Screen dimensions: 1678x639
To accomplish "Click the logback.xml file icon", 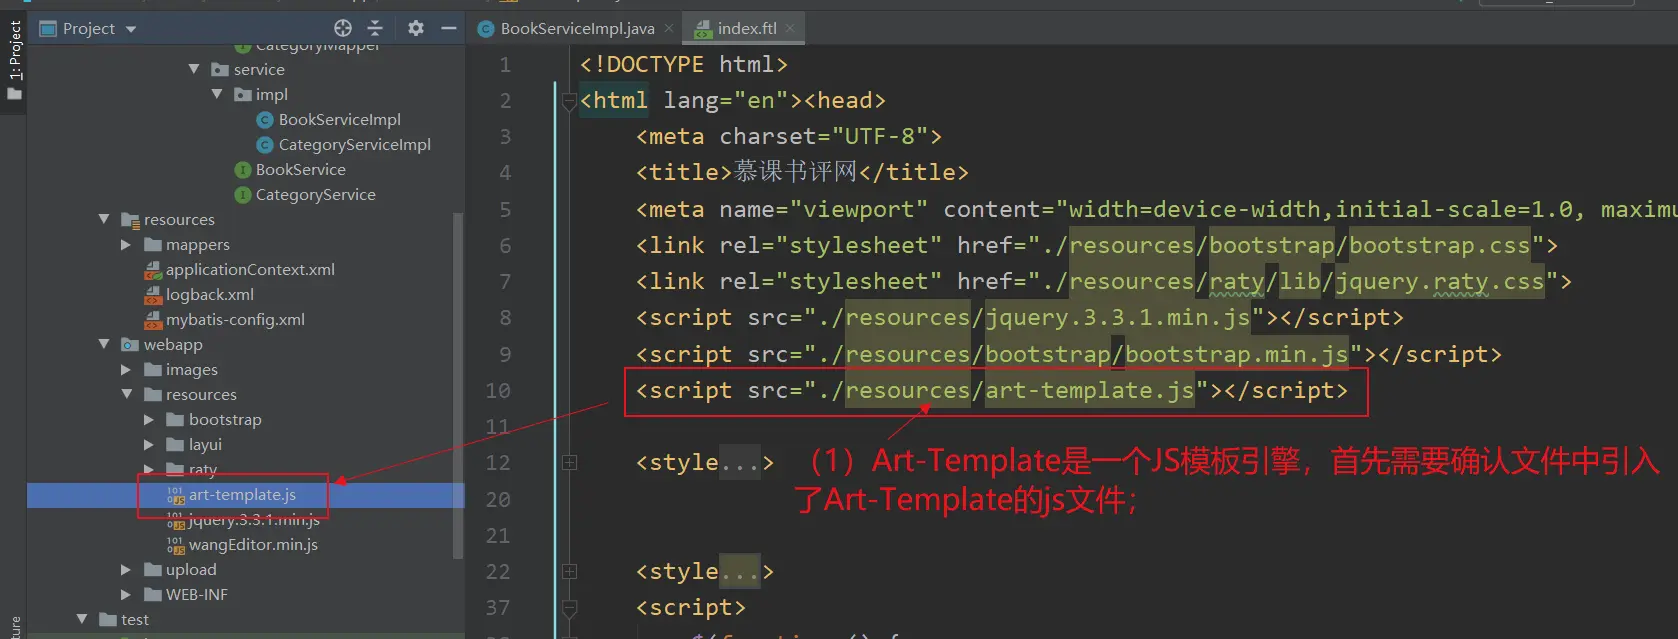I will (153, 294).
